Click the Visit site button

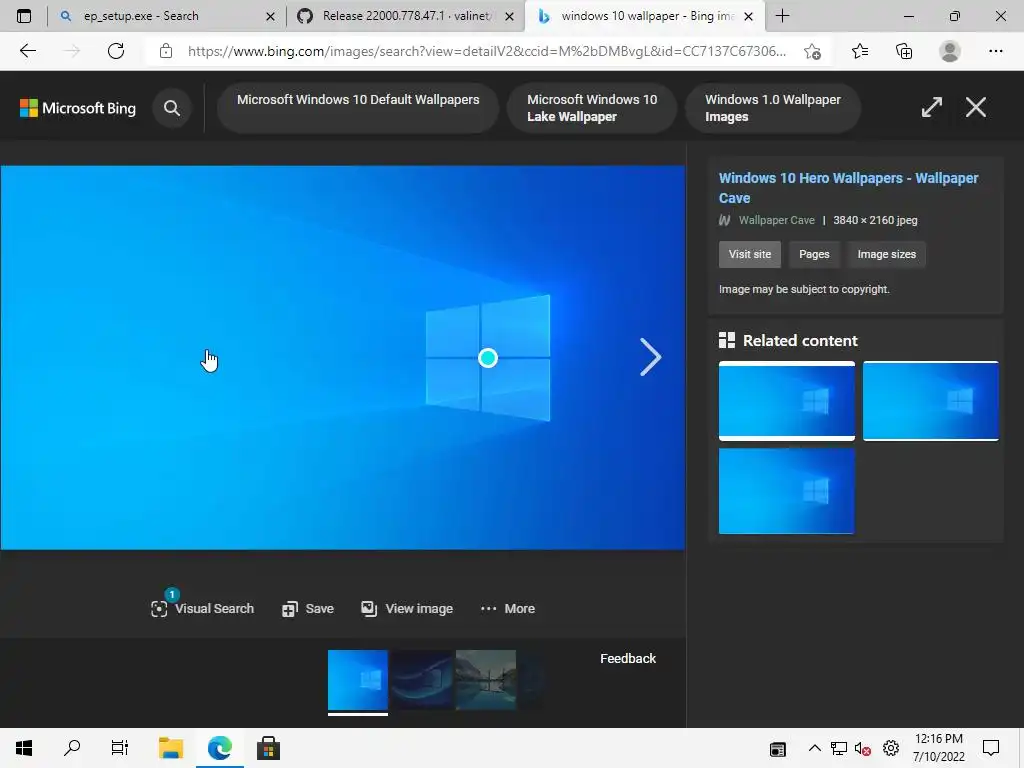coord(750,254)
